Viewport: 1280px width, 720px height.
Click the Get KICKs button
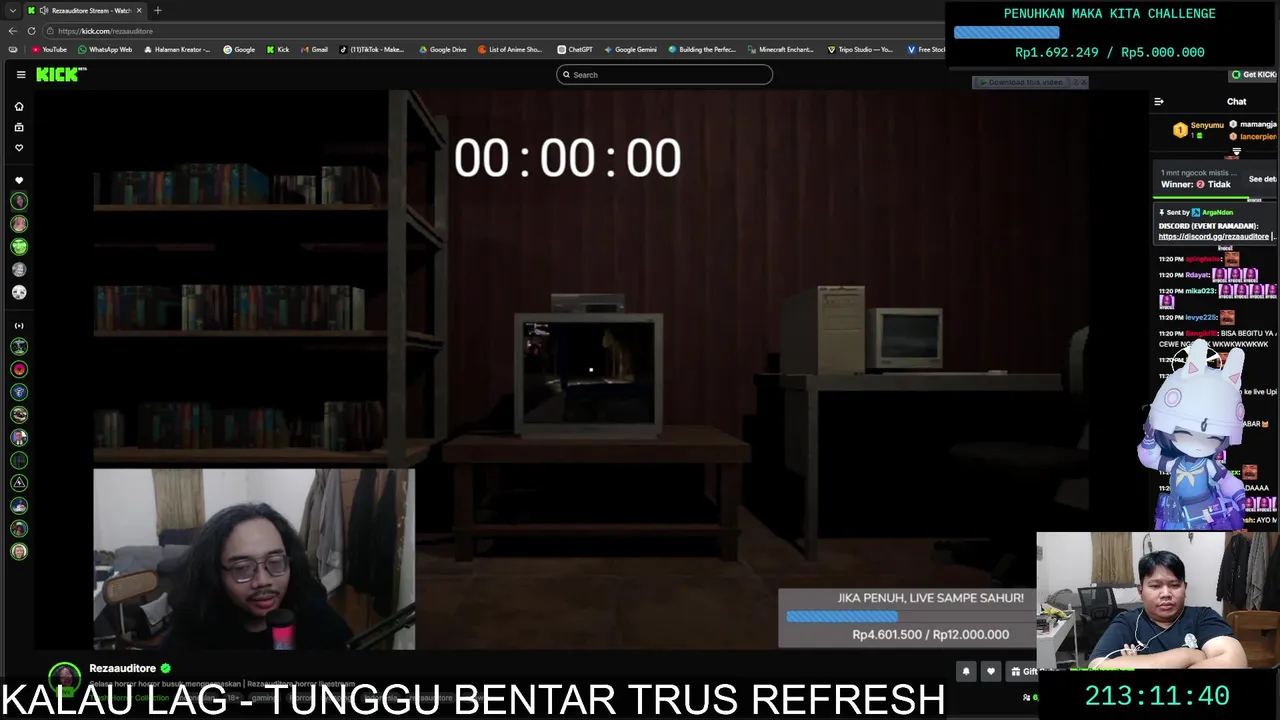(1254, 75)
